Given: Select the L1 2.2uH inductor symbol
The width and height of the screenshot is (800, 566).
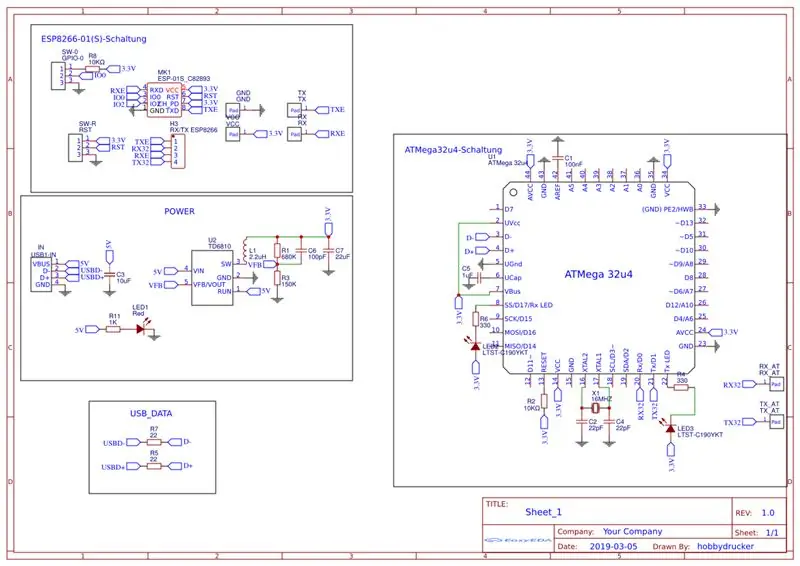Looking at the screenshot, I should 246,251.
